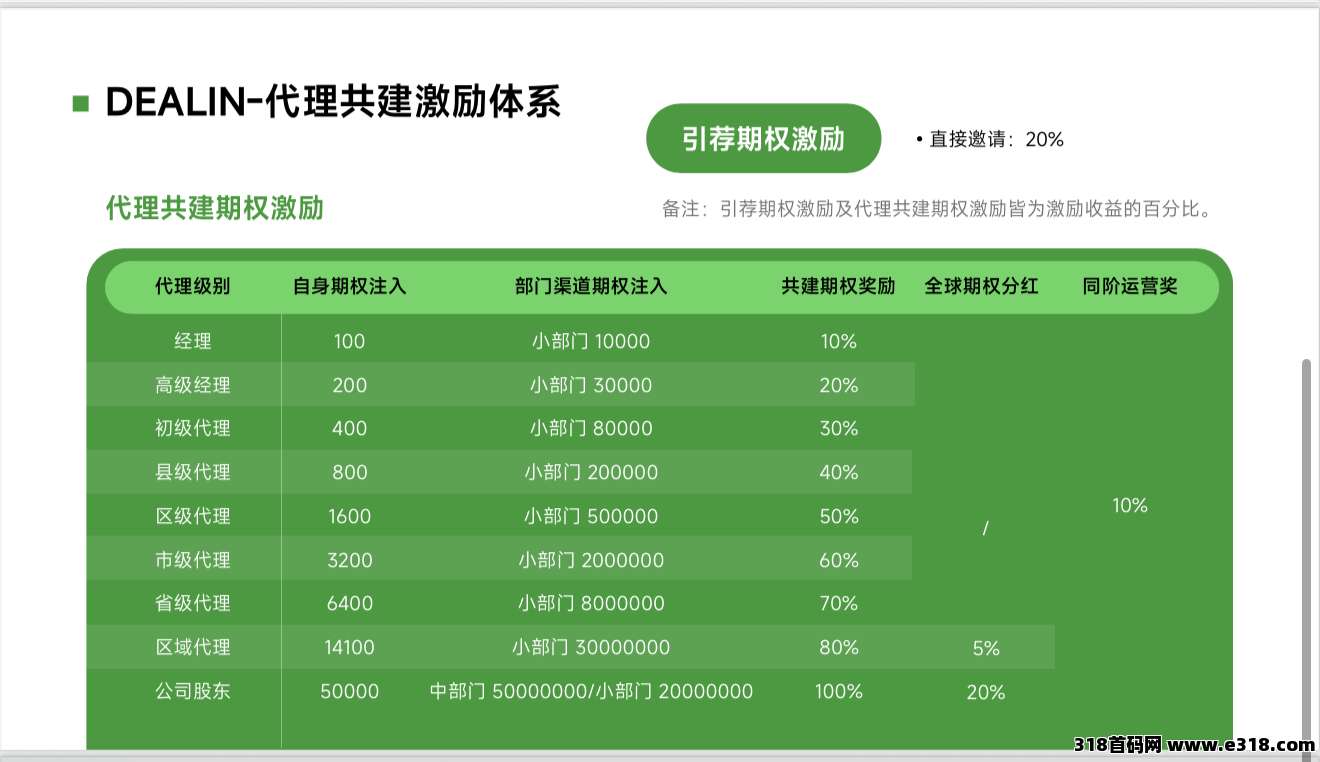Click the 5% global dividend for 区域代理
The image size is (1320, 762).
(x=985, y=648)
